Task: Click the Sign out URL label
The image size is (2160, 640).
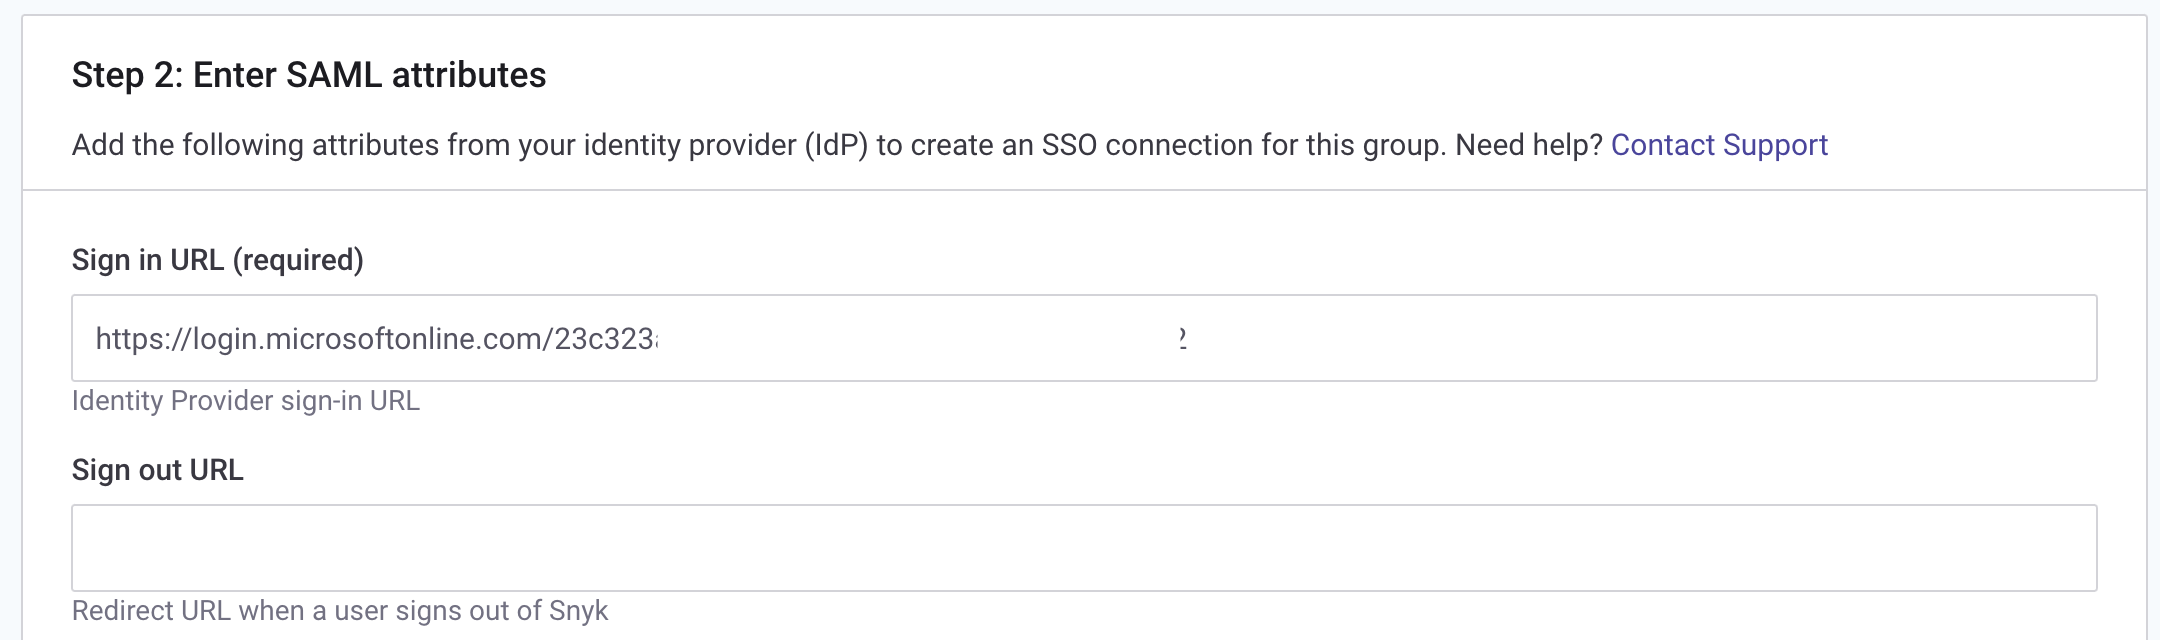Action: pyautogui.click(x=160, y=468)
